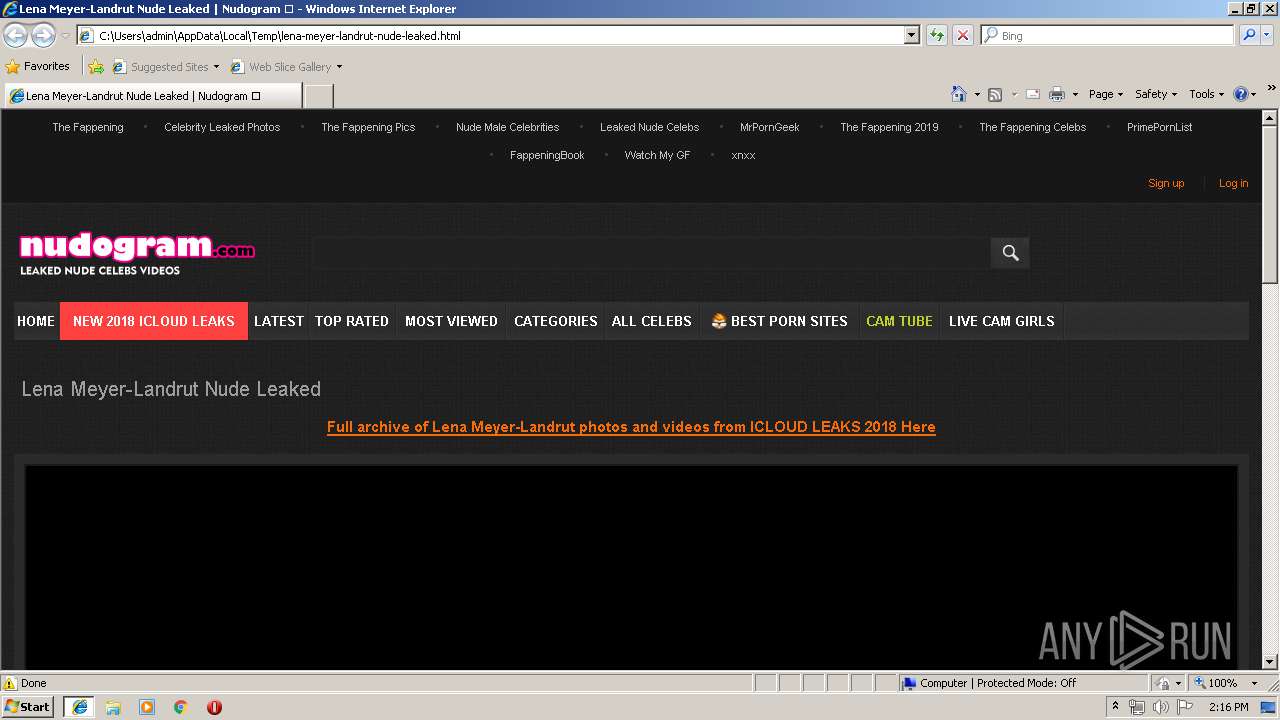
Task: Open the Favorites star button
Action: click(x=38, y=66)
